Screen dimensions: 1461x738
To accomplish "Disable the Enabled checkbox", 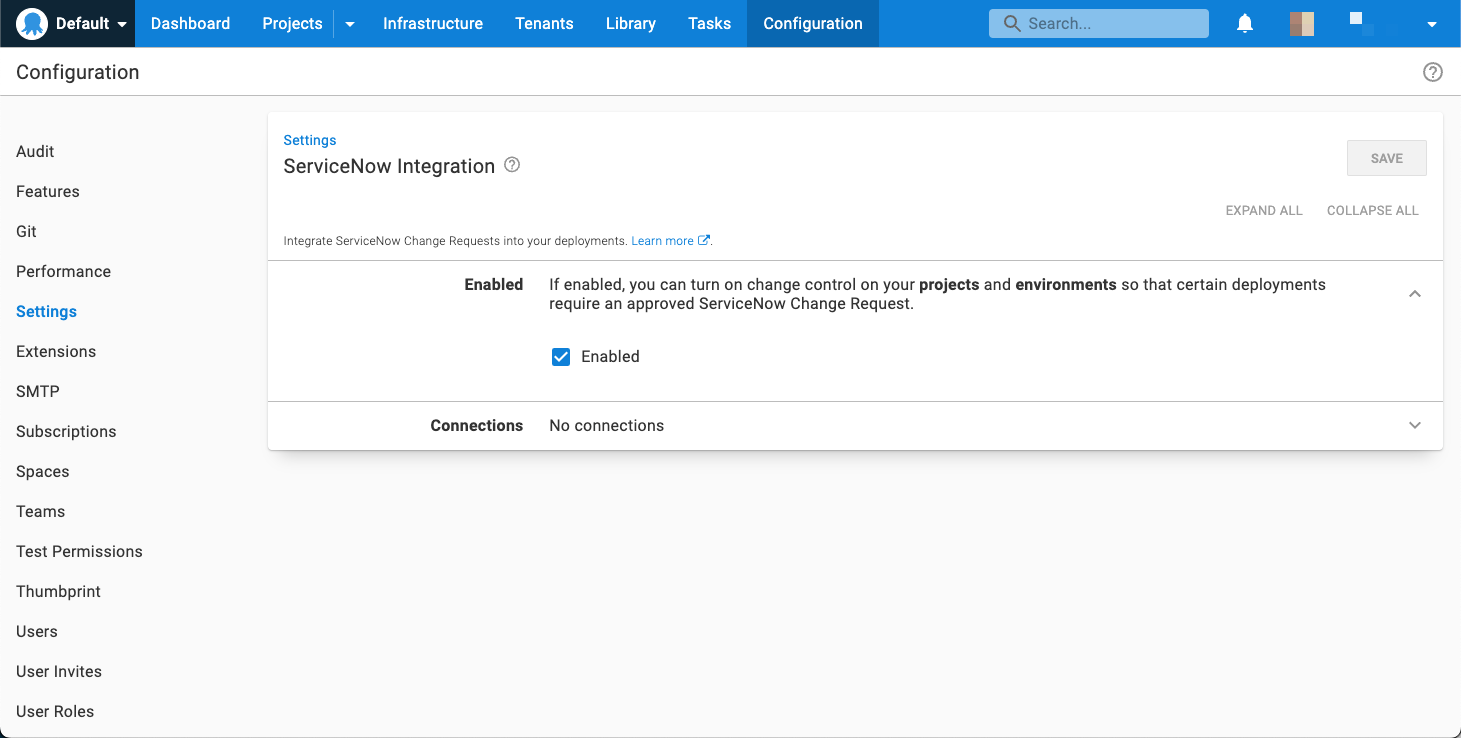I will click(x=561, y=356).
